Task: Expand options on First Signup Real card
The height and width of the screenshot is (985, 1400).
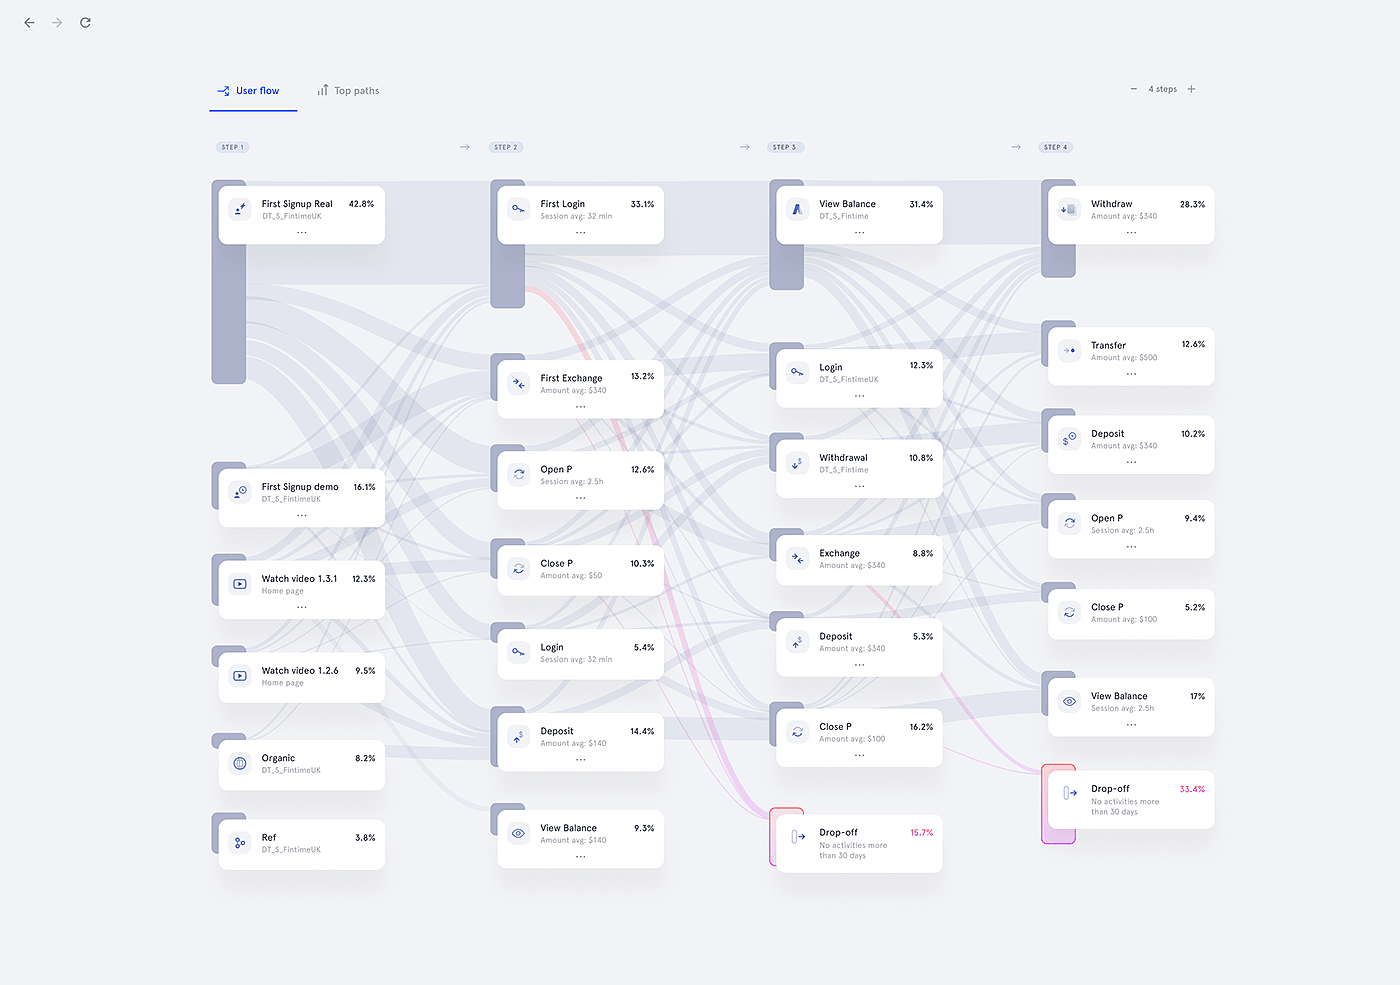Action: 301,233
